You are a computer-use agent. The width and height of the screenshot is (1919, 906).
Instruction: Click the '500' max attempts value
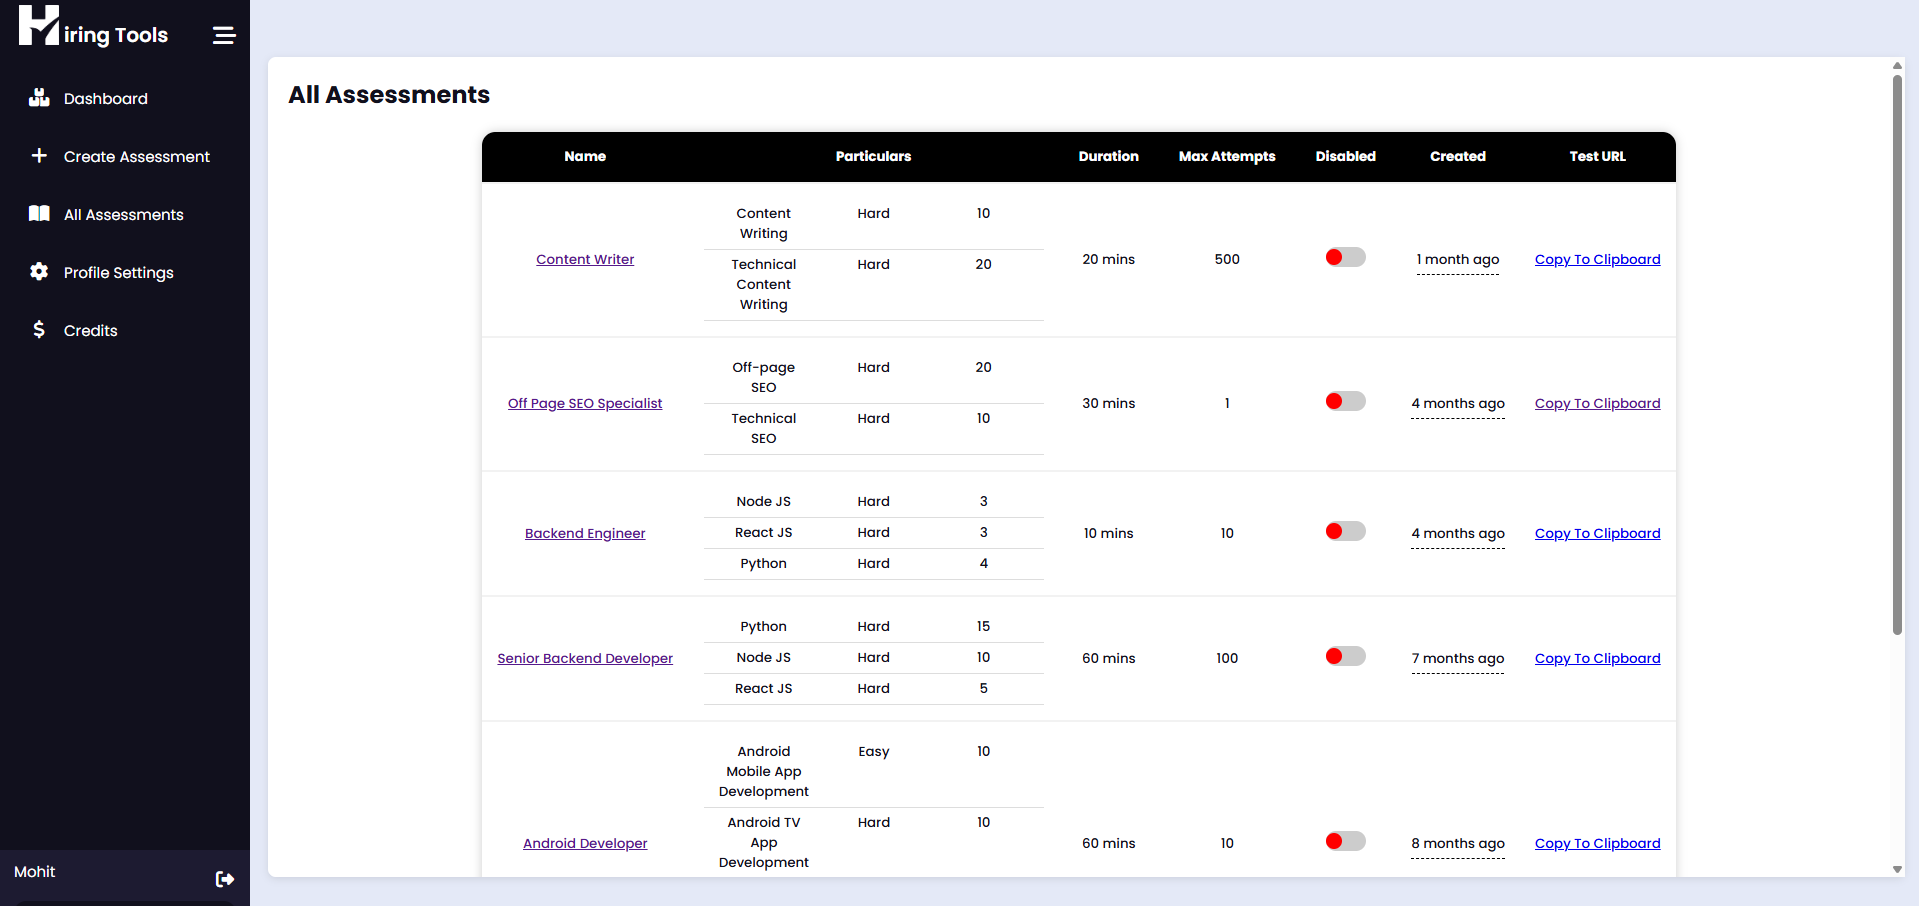pos(1227,259)
